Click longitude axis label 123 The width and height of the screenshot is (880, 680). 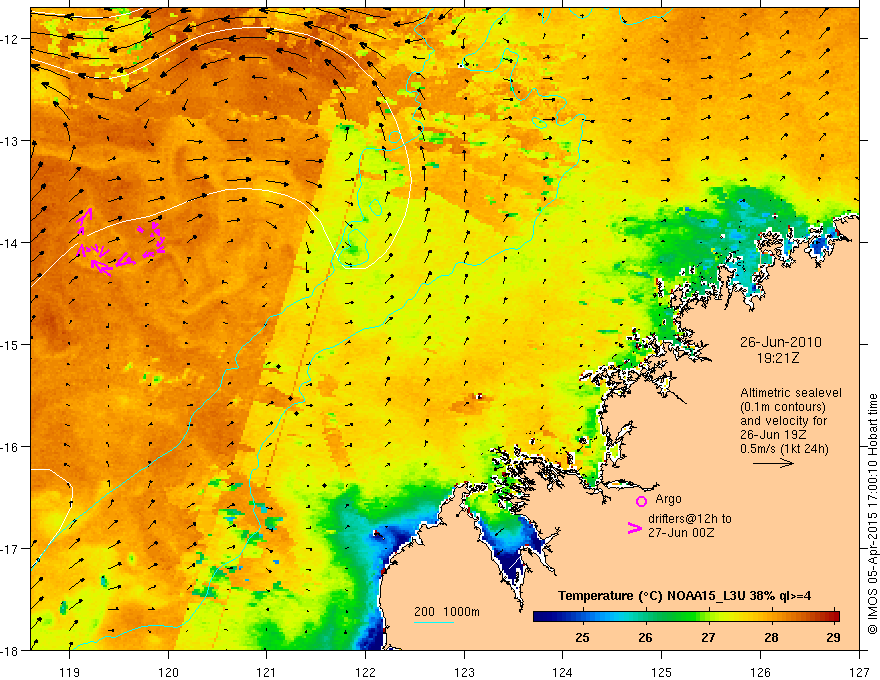[x=464, y=672]
